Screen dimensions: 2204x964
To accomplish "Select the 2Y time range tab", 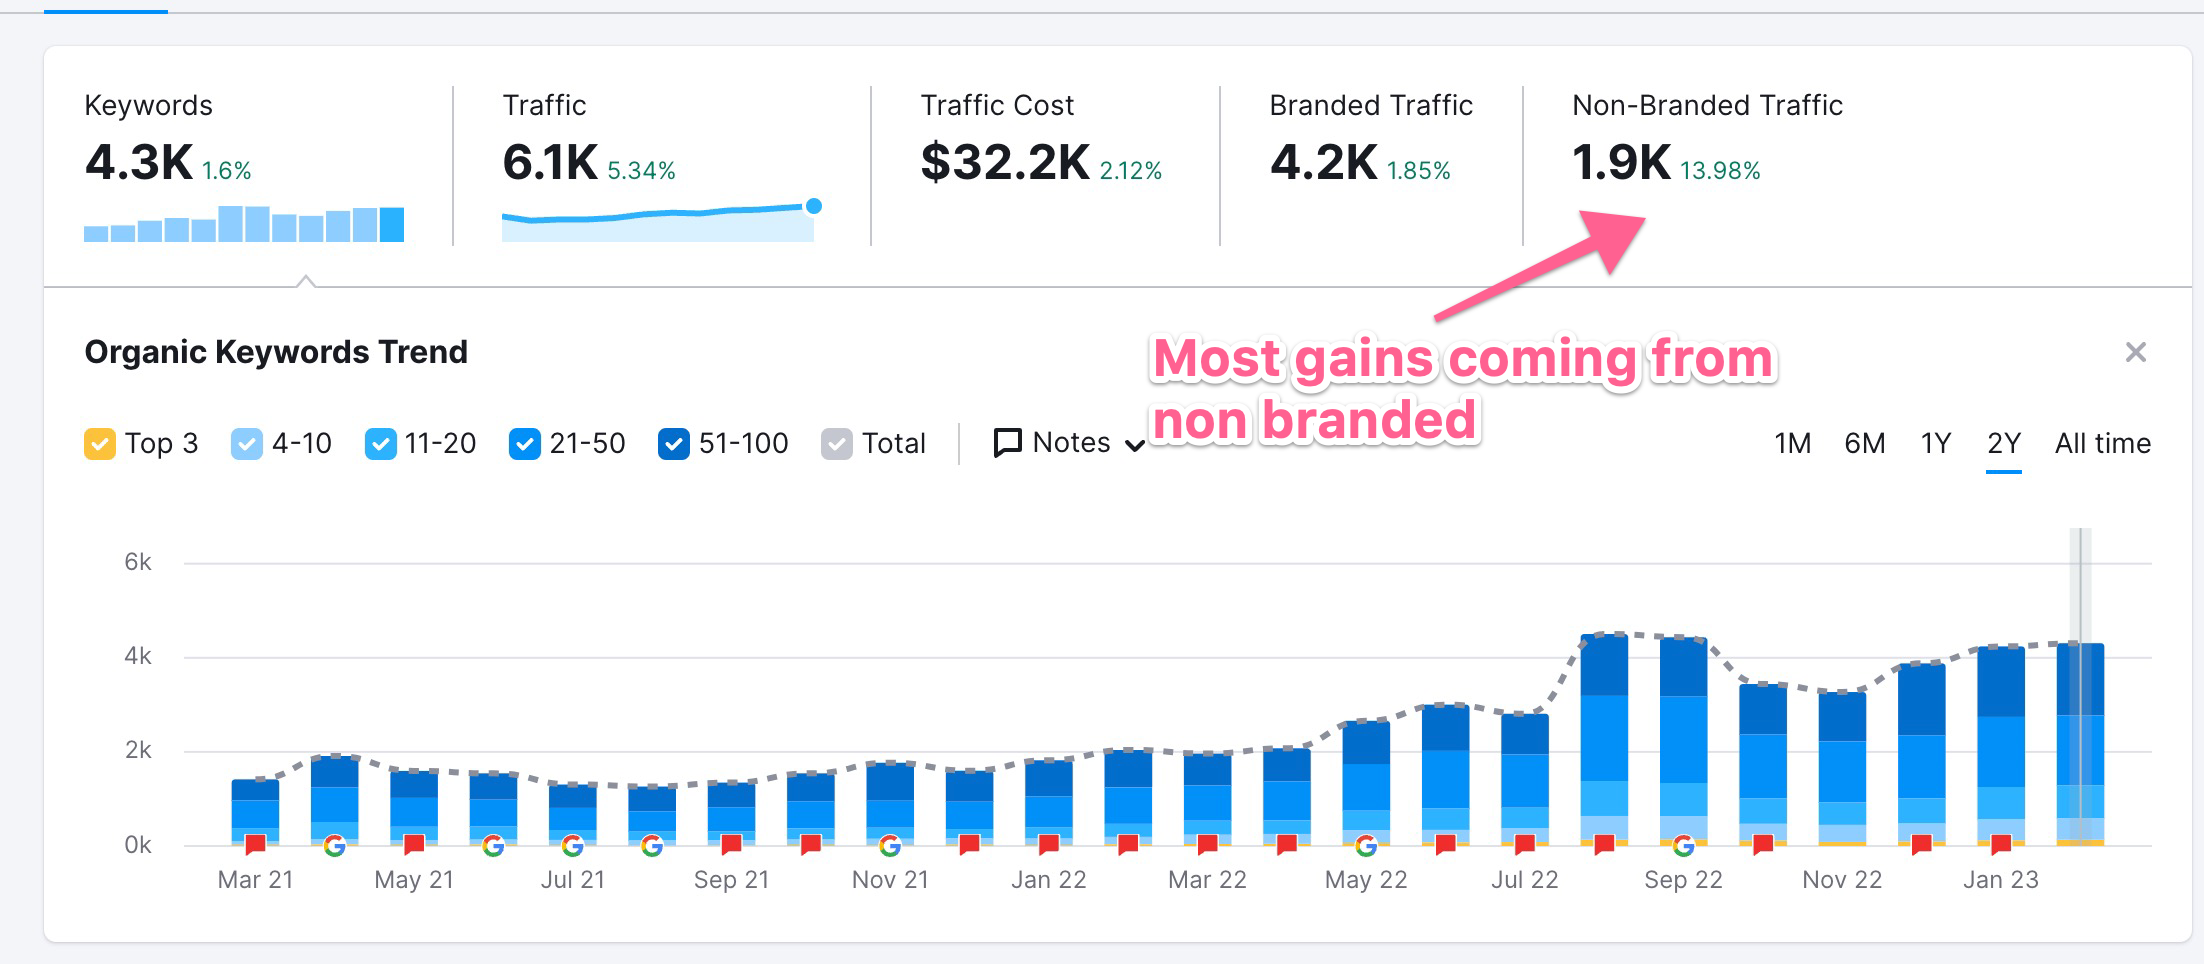I will pyautogui.click(x=2004, y=443).
